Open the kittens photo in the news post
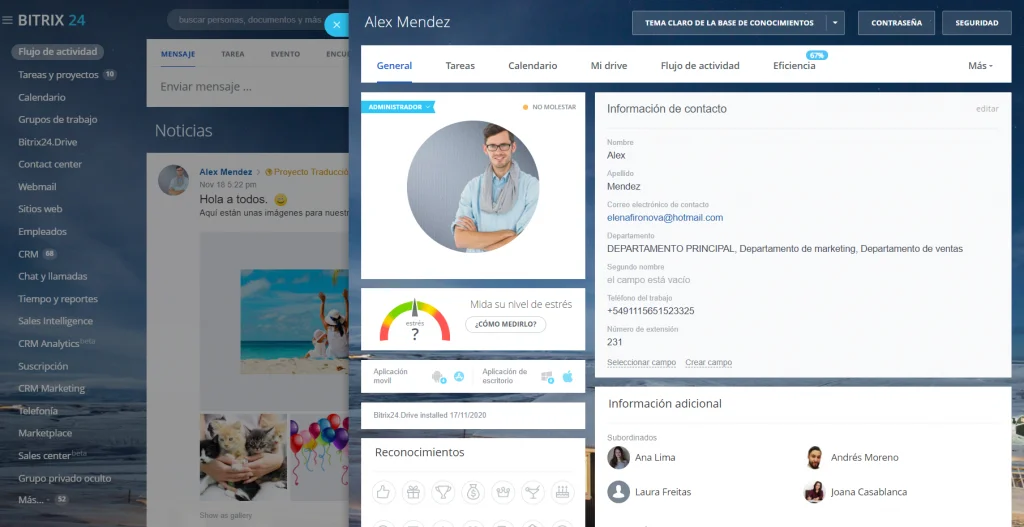Viewport: 1024px width, 527px height. click(x=244, y=457)
